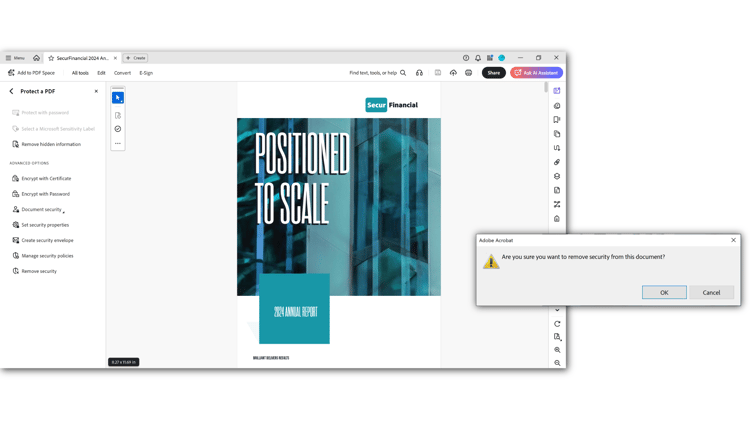The height and width of the screenshot is (421, 750).
Task: Open the bookmarks icon in right rail
Action: tap(557, 120)
